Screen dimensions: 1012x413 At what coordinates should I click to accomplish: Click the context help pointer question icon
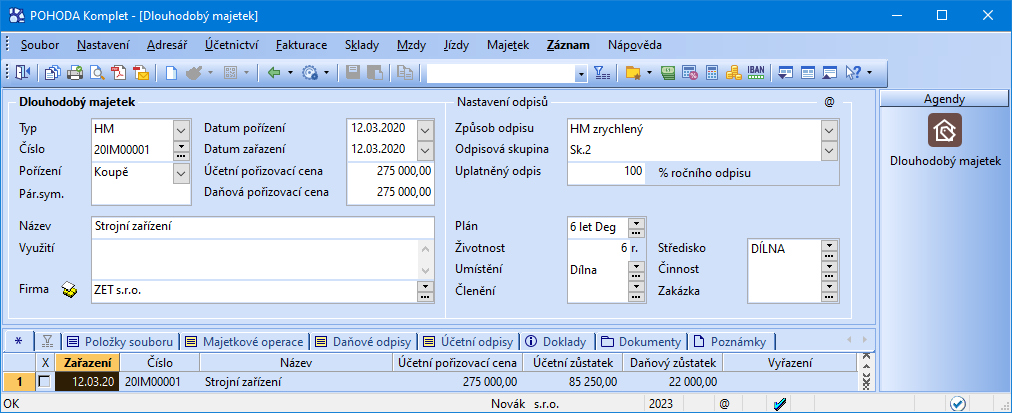(853, 73)
